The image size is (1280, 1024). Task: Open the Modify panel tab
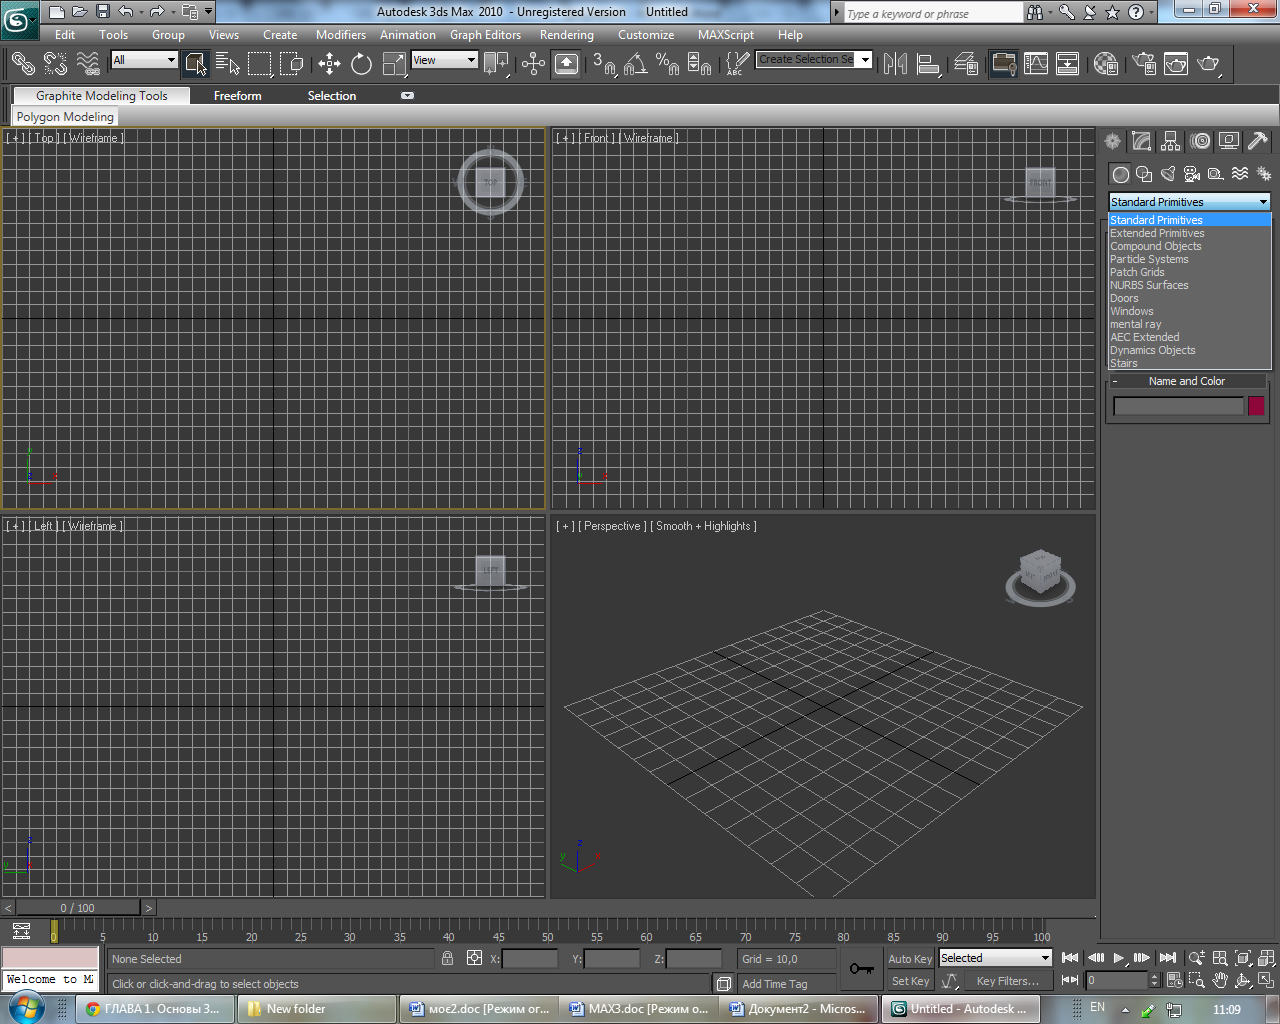click(x=1141, y=142)
